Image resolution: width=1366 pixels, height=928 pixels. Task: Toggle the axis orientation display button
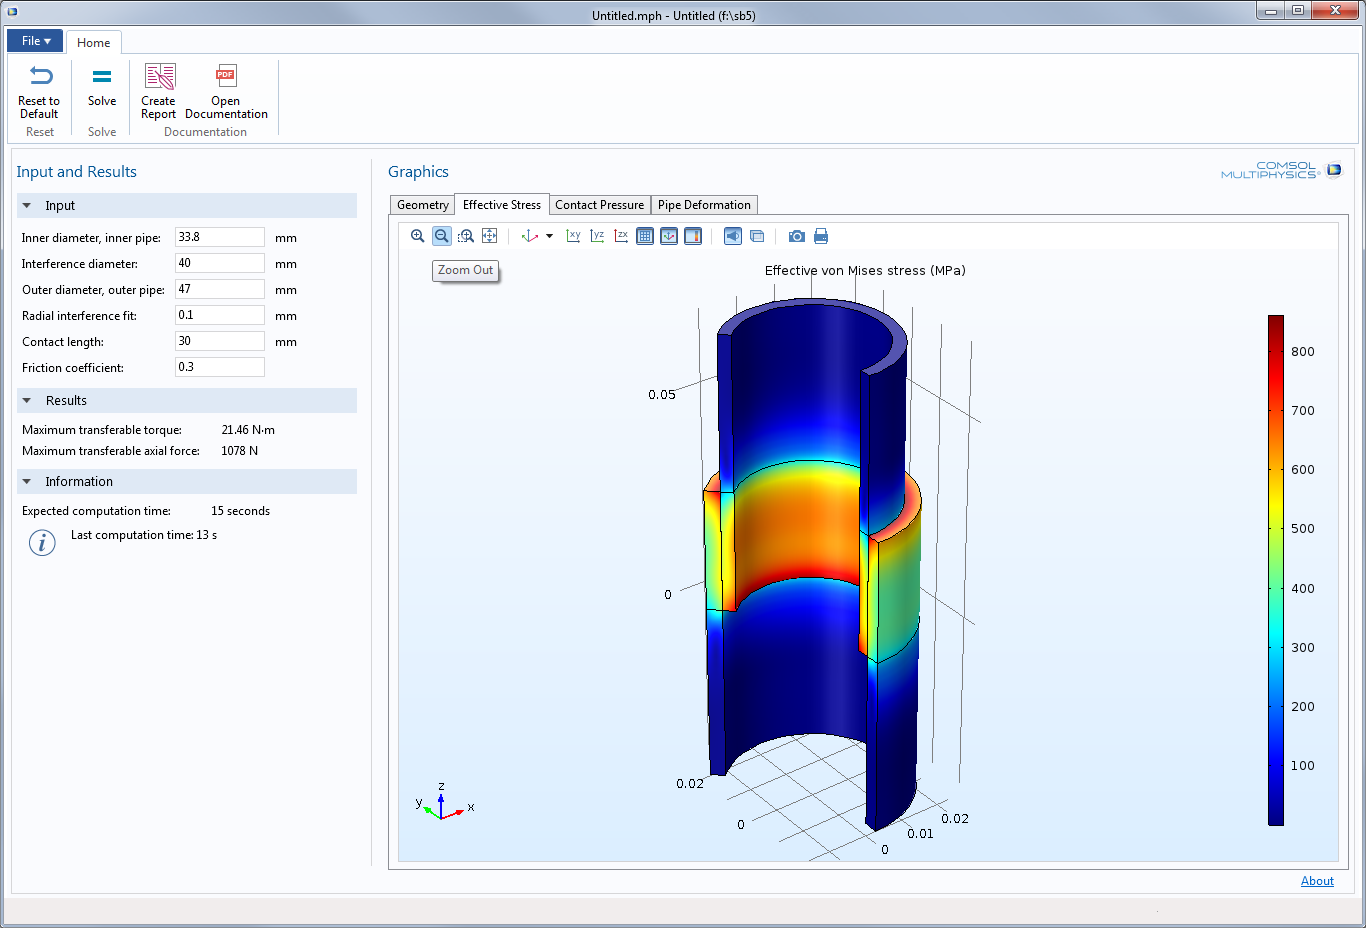(669, 236)
